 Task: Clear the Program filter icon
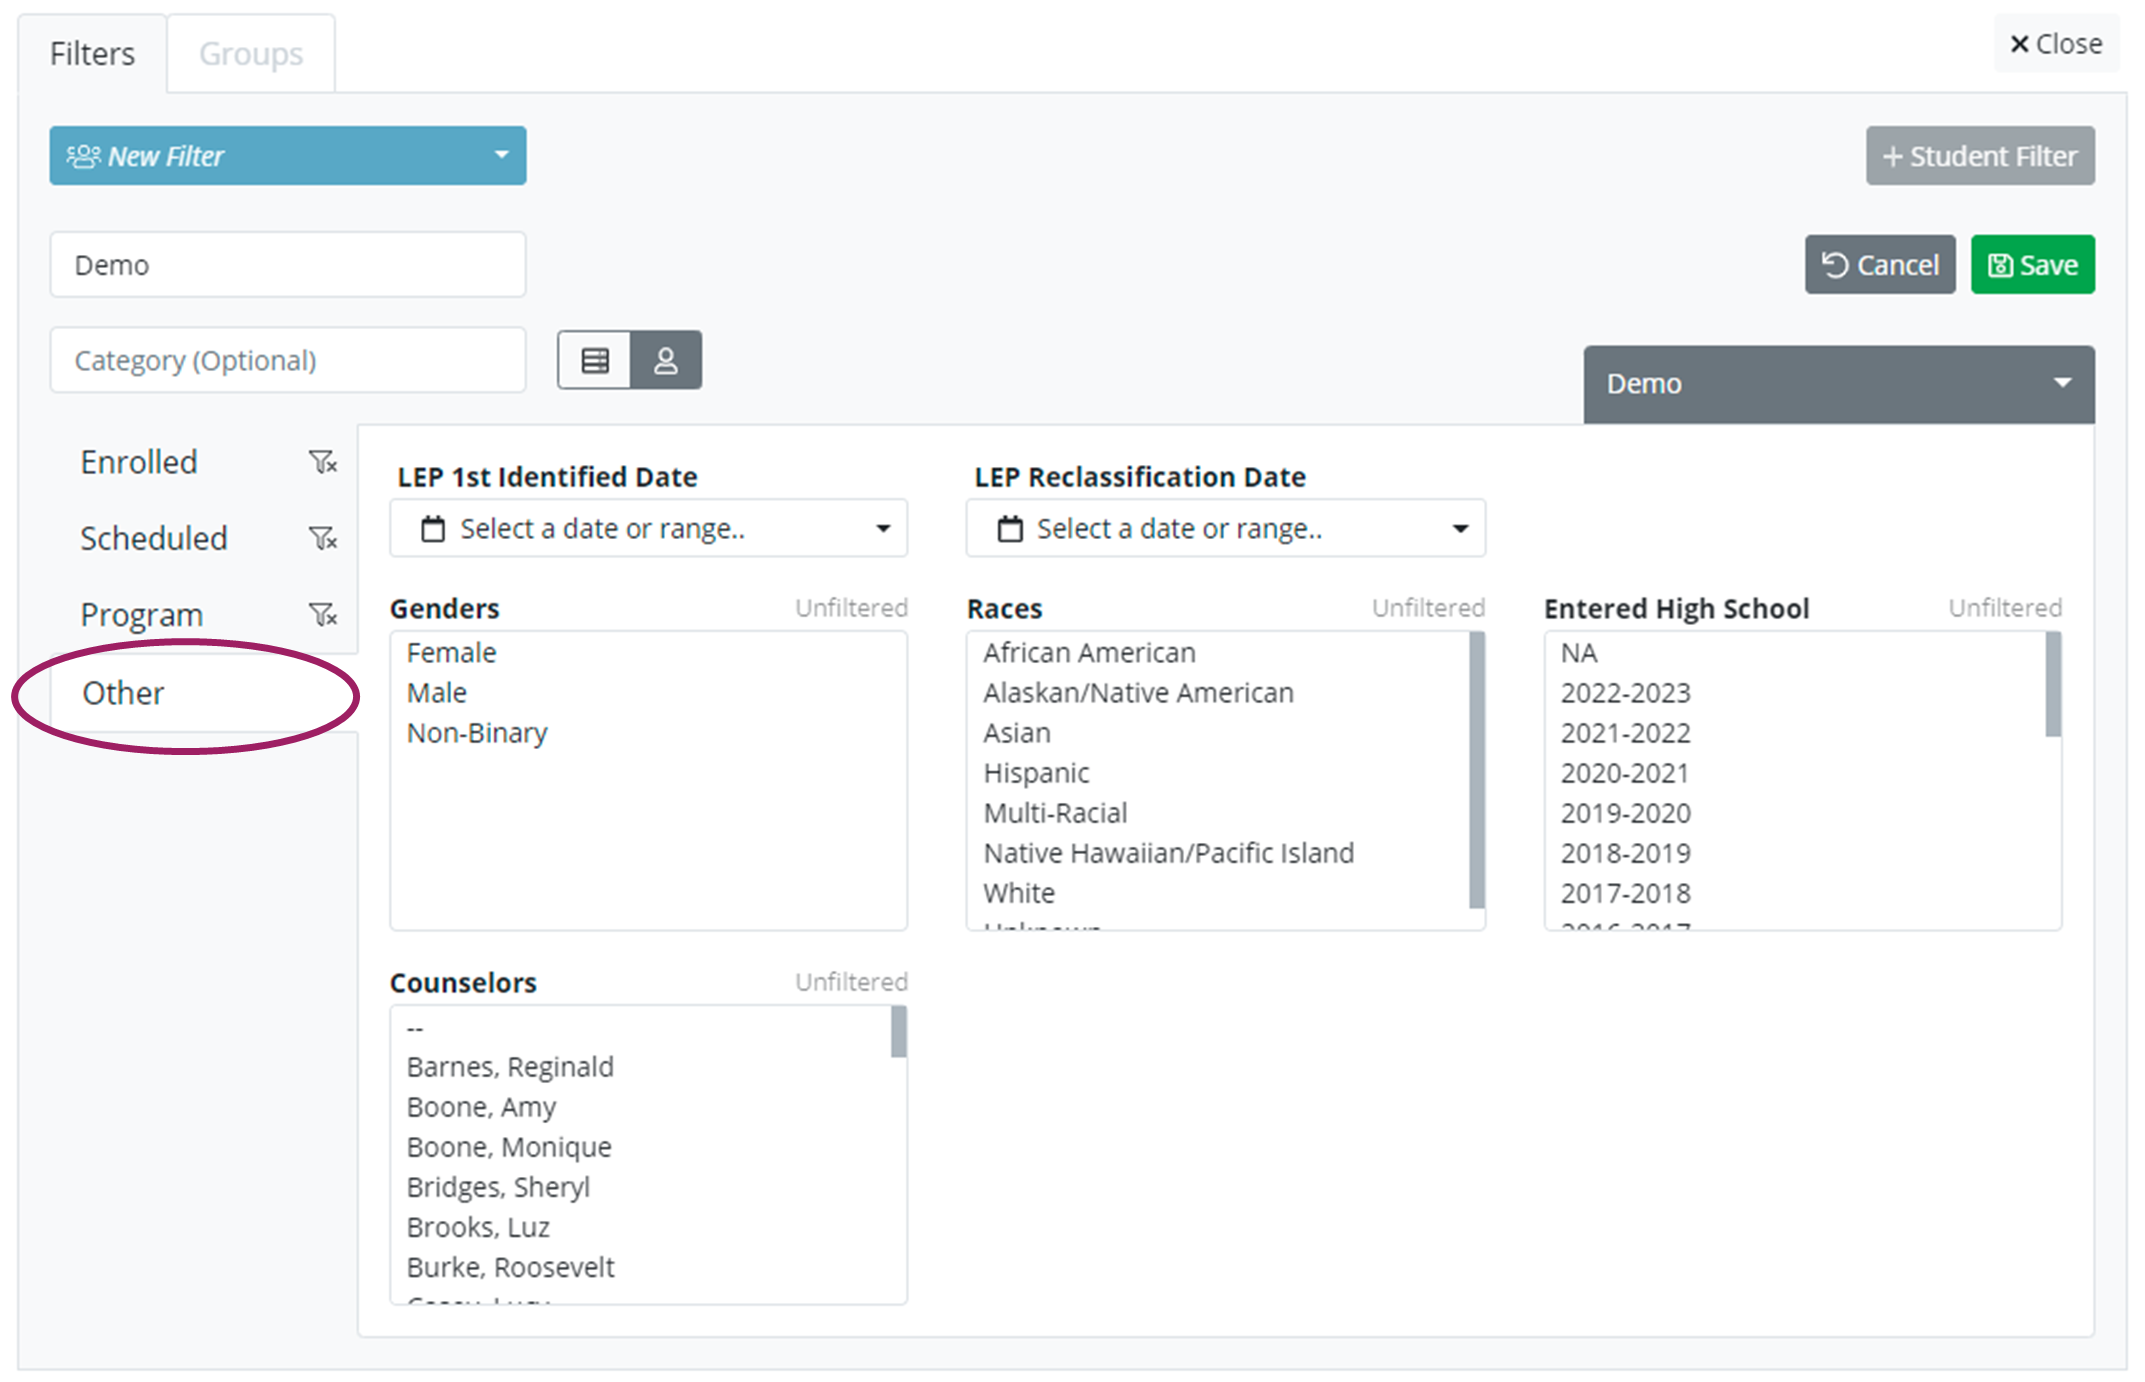click(322, 615)
